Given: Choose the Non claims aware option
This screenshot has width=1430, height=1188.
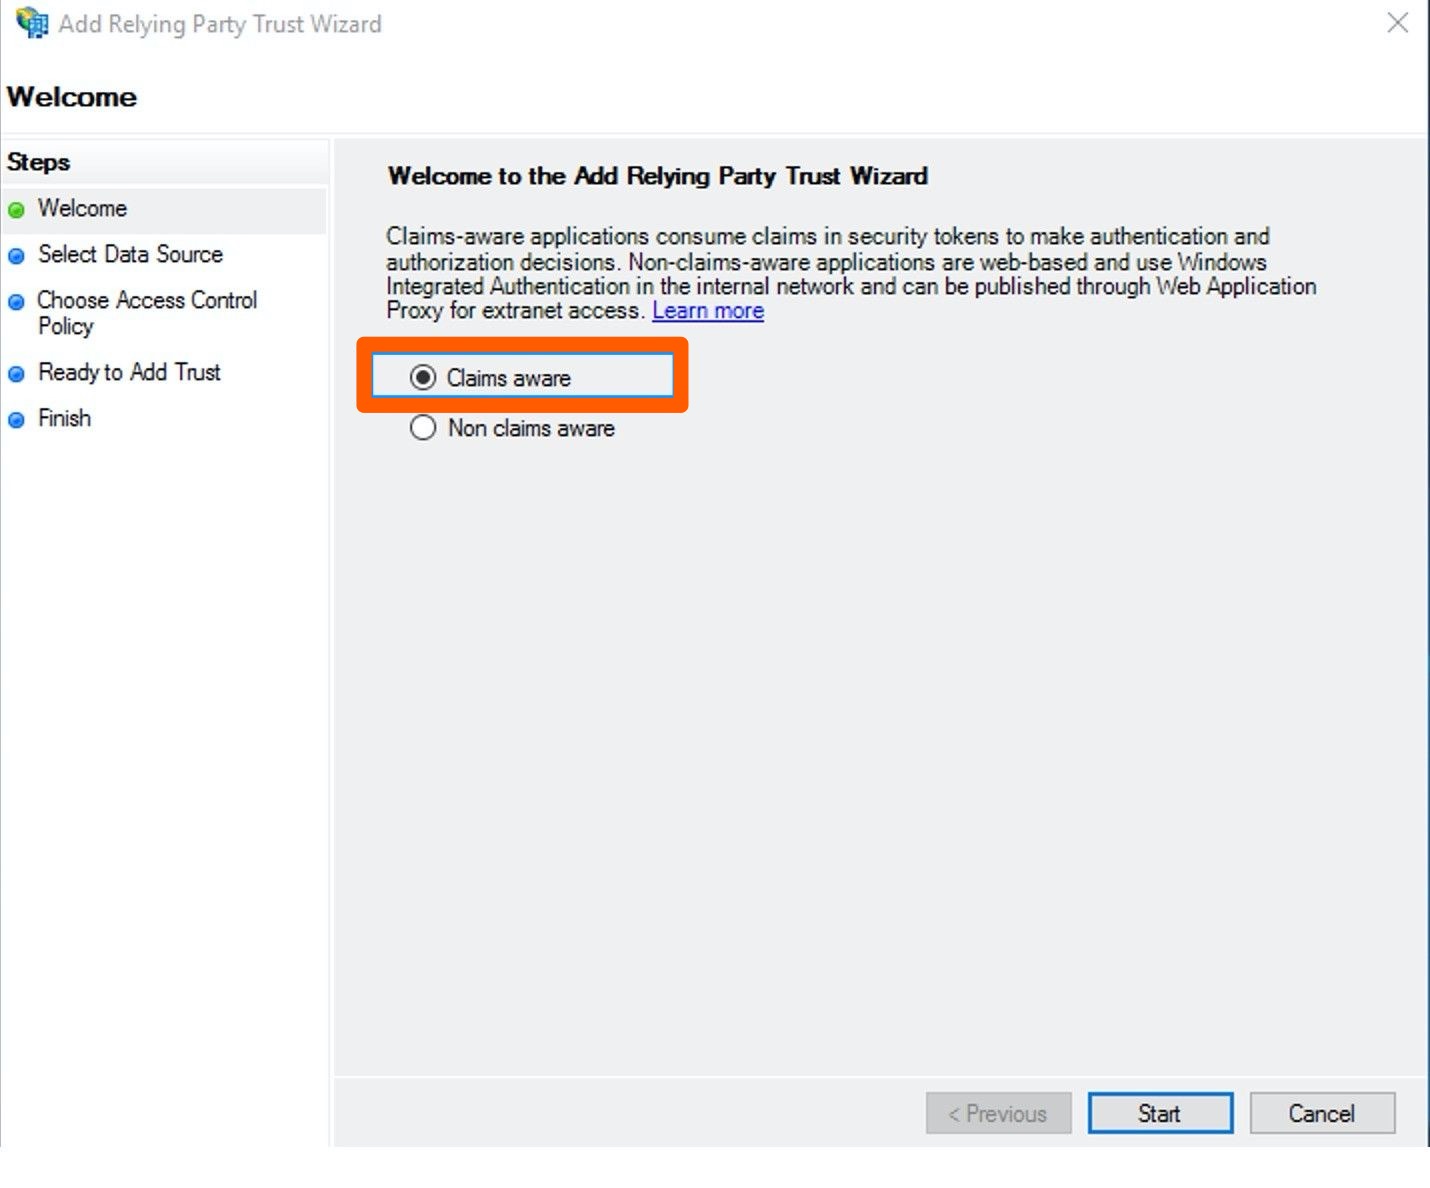Looking at the screenshot, I should point(423,428).
